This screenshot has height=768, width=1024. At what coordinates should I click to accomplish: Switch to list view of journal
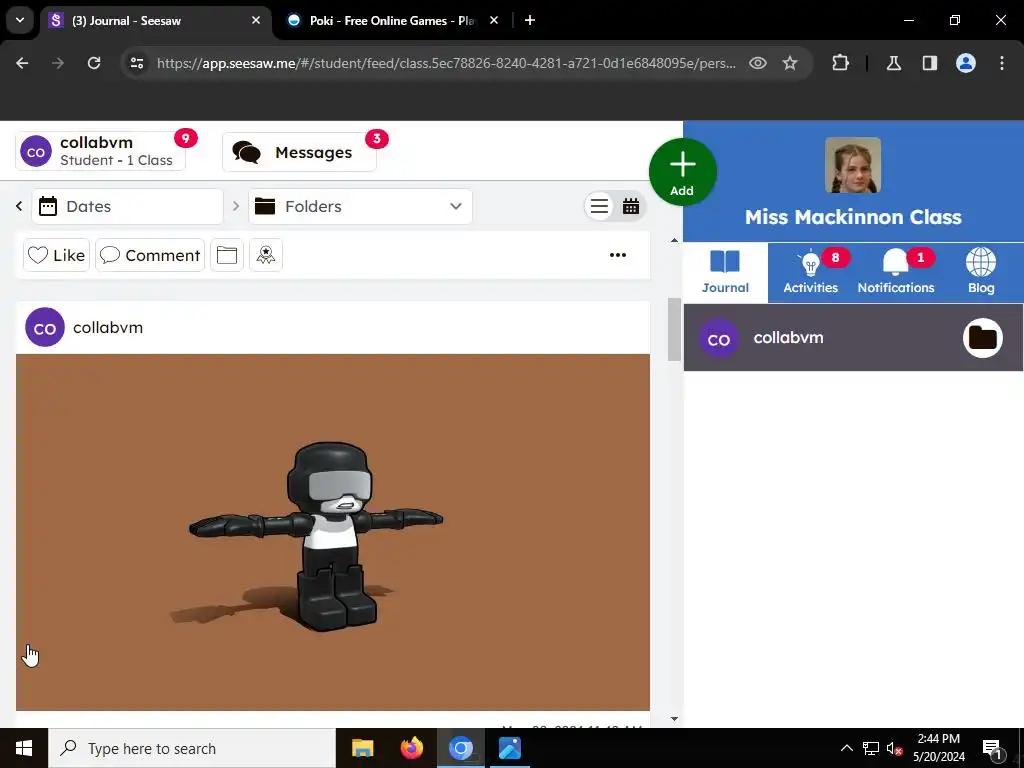click(x=600, y=206)
